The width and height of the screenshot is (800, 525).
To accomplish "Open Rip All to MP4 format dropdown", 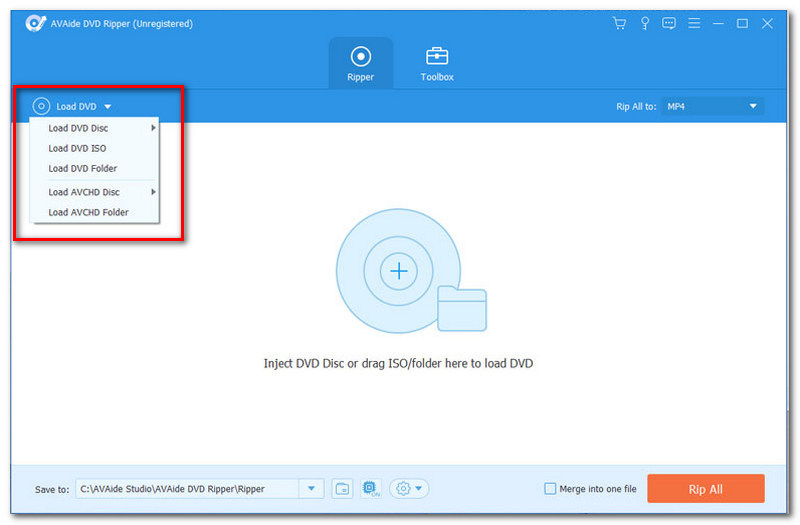I will click(x=712, y=106).
